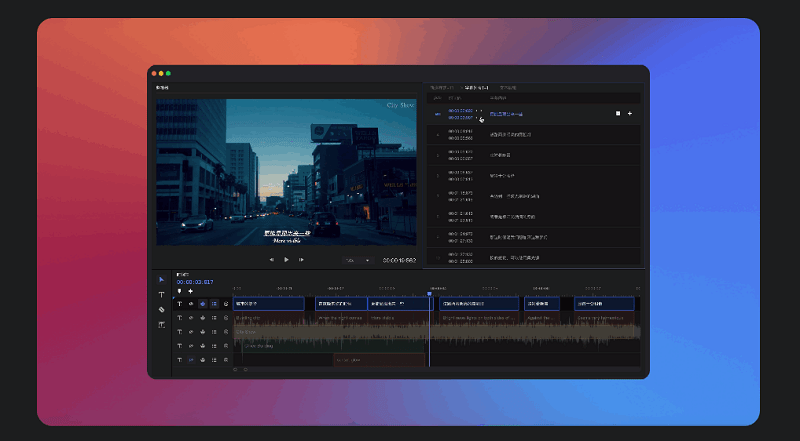Lock the Bustling city track
This screenshot has height=441, width=800.
226,318
